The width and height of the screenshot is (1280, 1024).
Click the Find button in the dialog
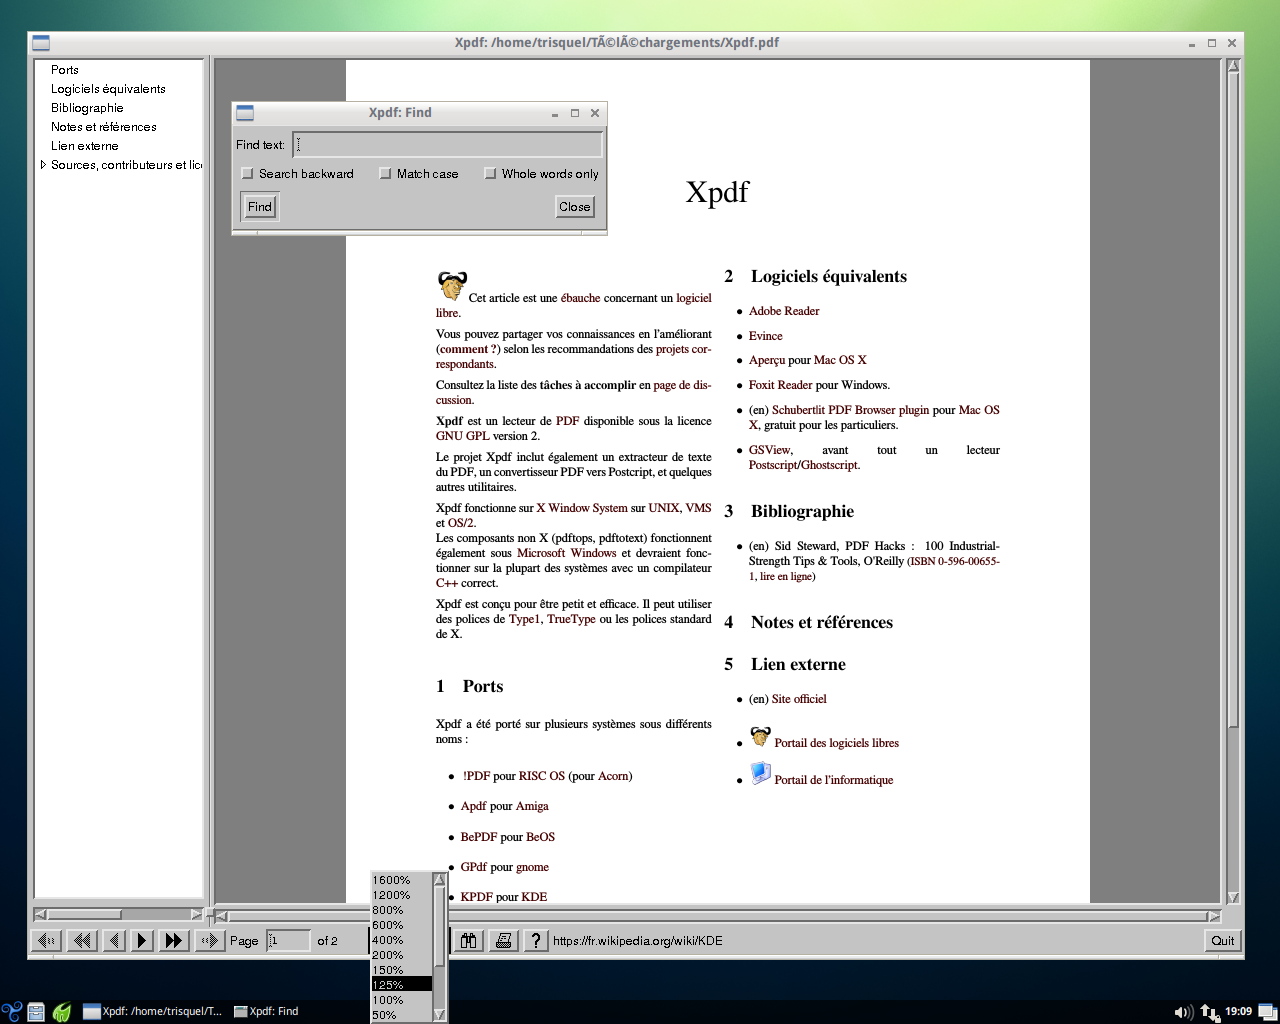(x=260, y=207)
